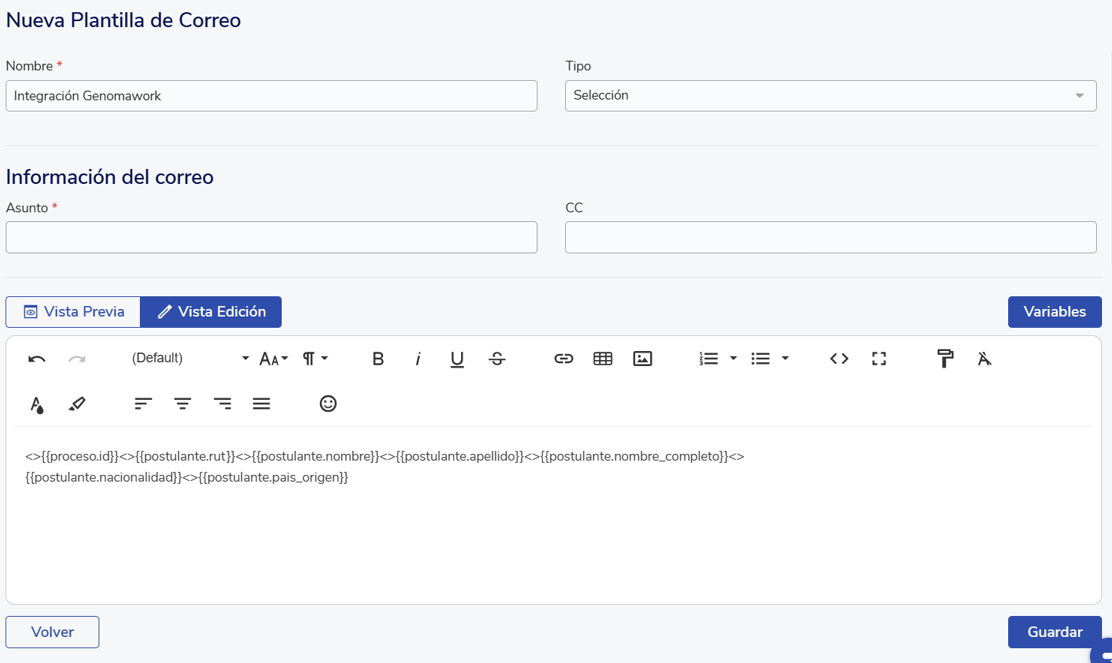Apply strikethrough formatting
The image size is (1112, 663).
tap(497, 359)
